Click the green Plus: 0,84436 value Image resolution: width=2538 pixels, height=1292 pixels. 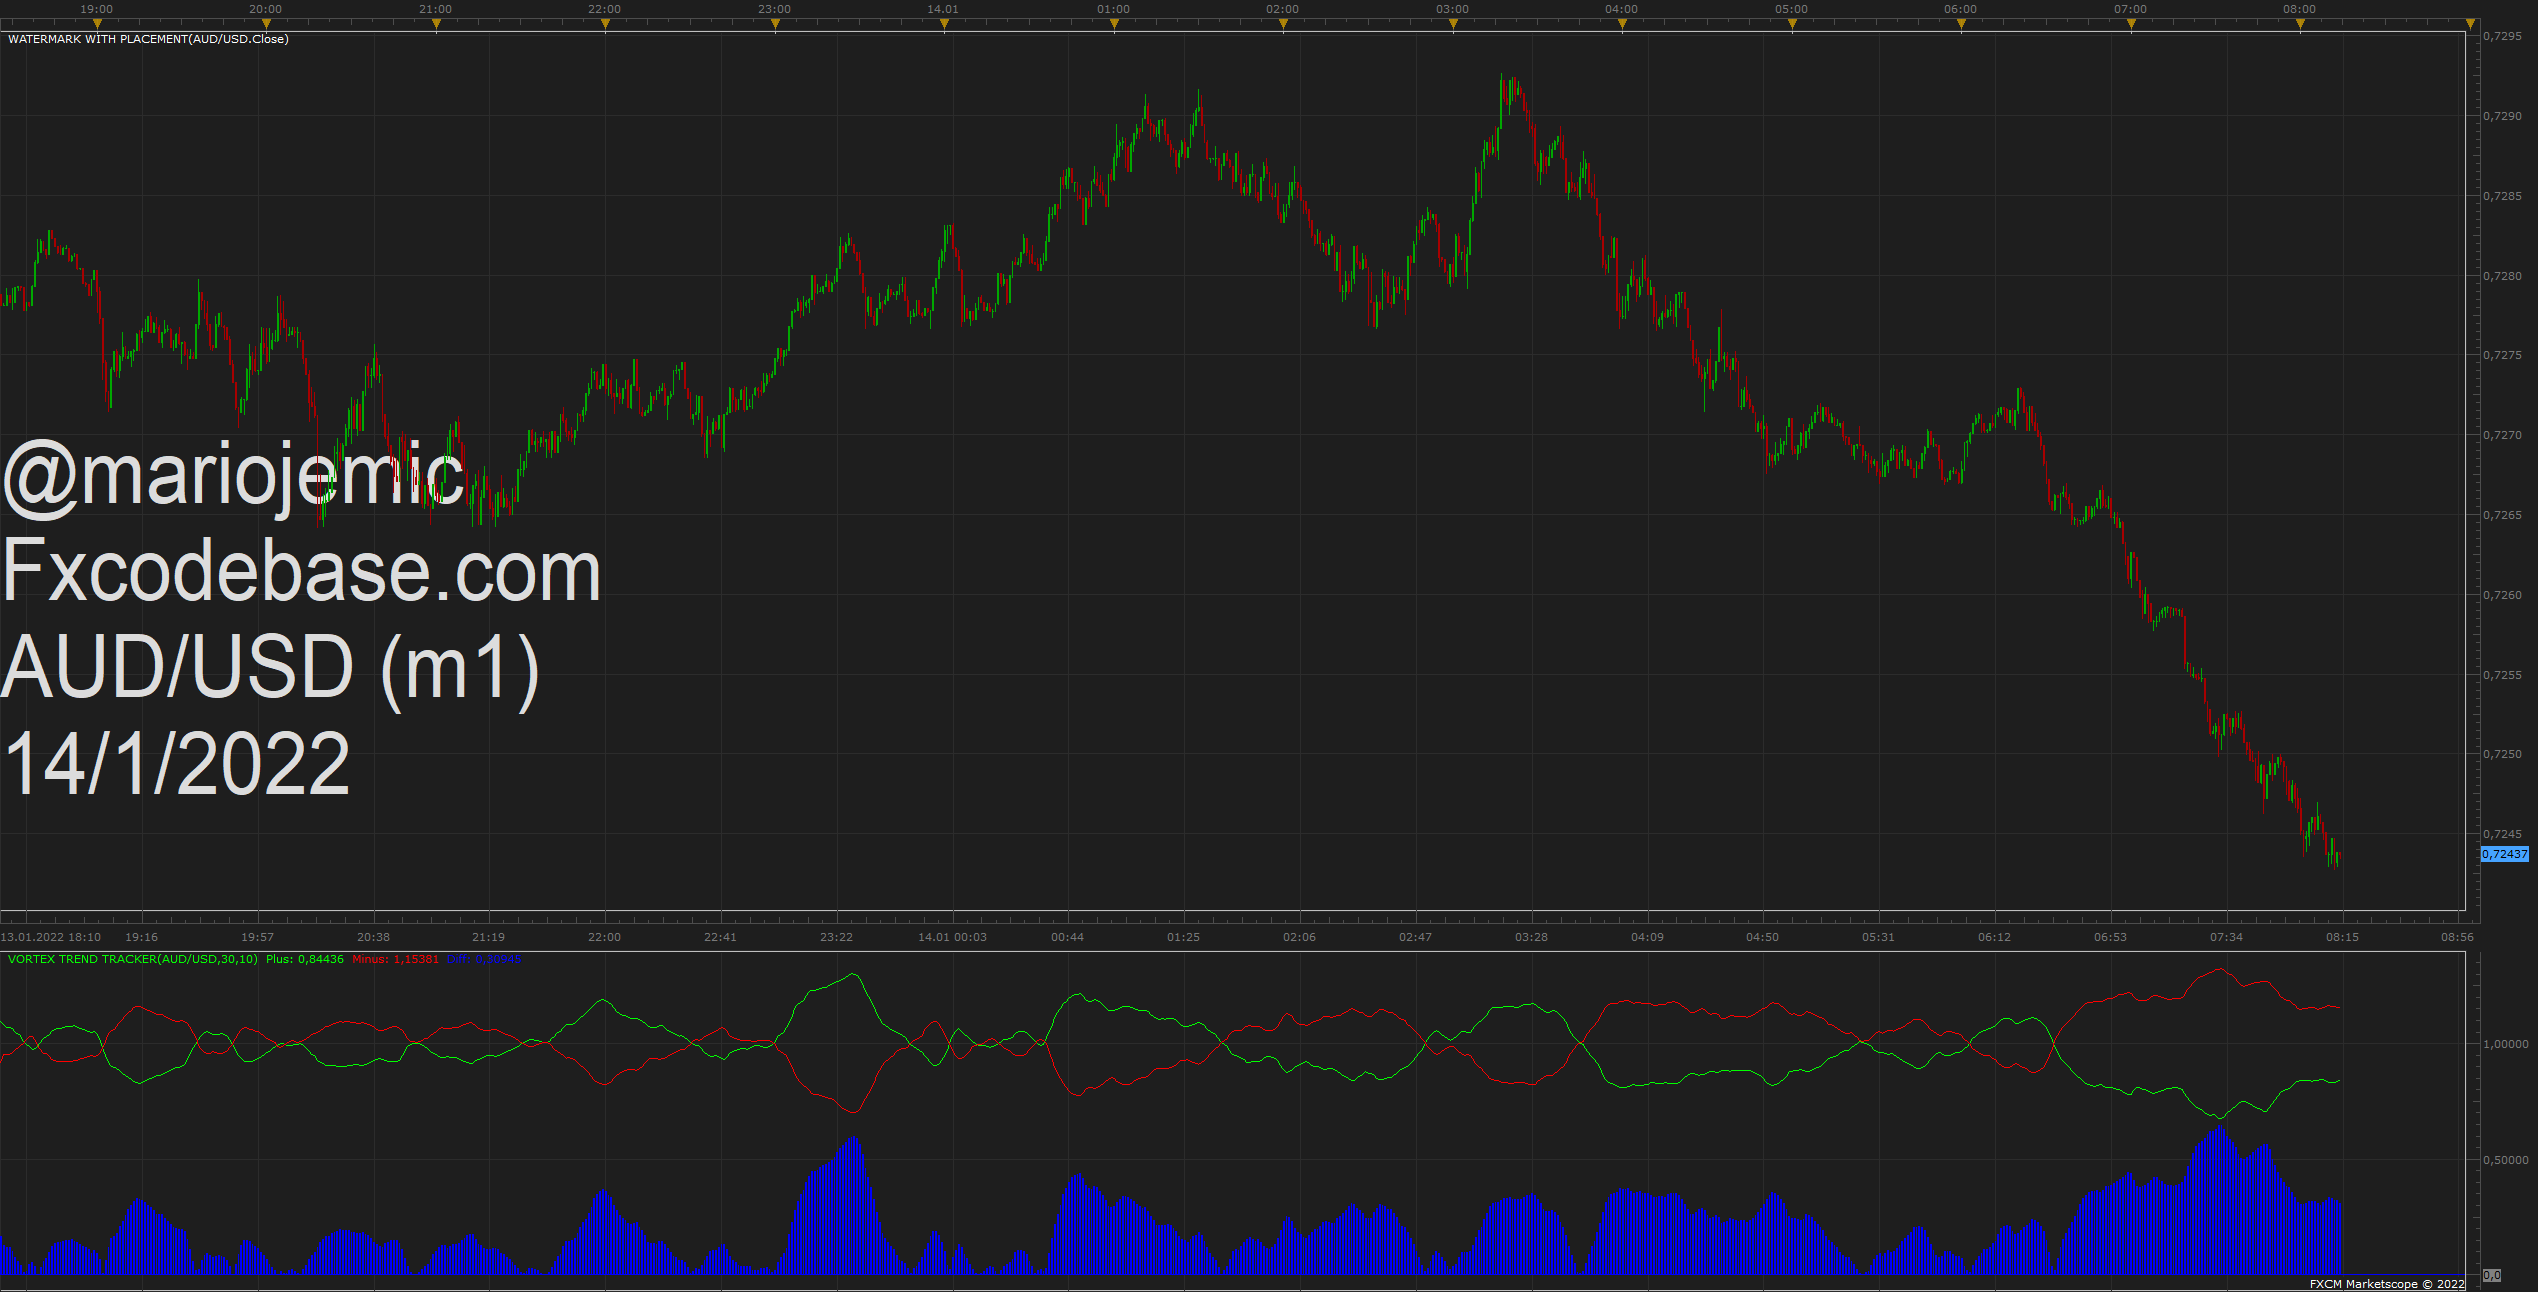coord(305,959)
